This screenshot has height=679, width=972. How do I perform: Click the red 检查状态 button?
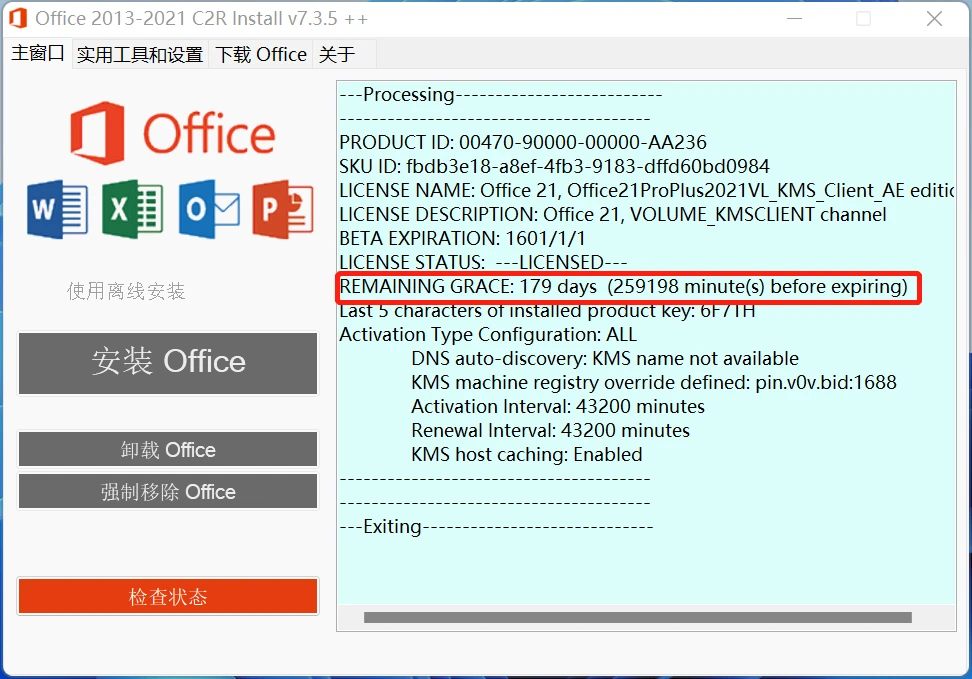tap(168, 596)
